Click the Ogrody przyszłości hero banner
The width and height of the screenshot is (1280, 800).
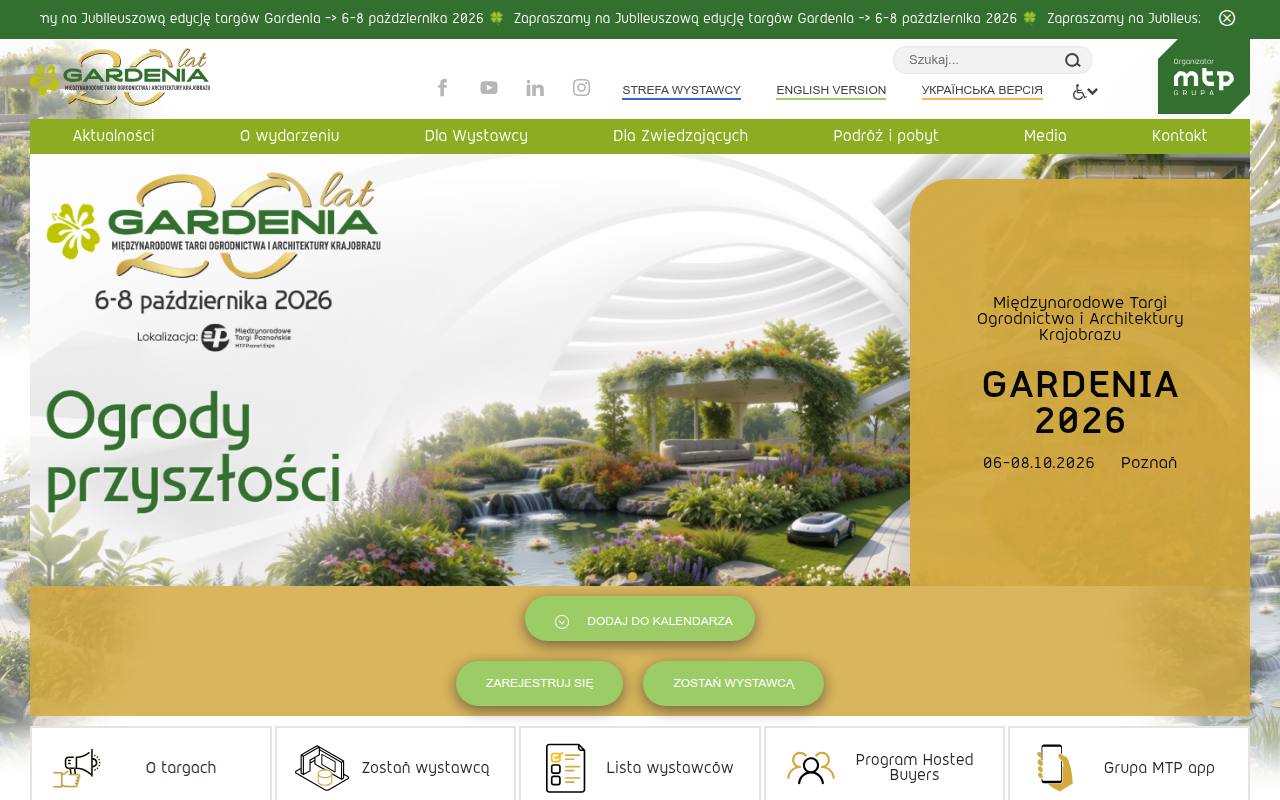click(x=470, y=370)
